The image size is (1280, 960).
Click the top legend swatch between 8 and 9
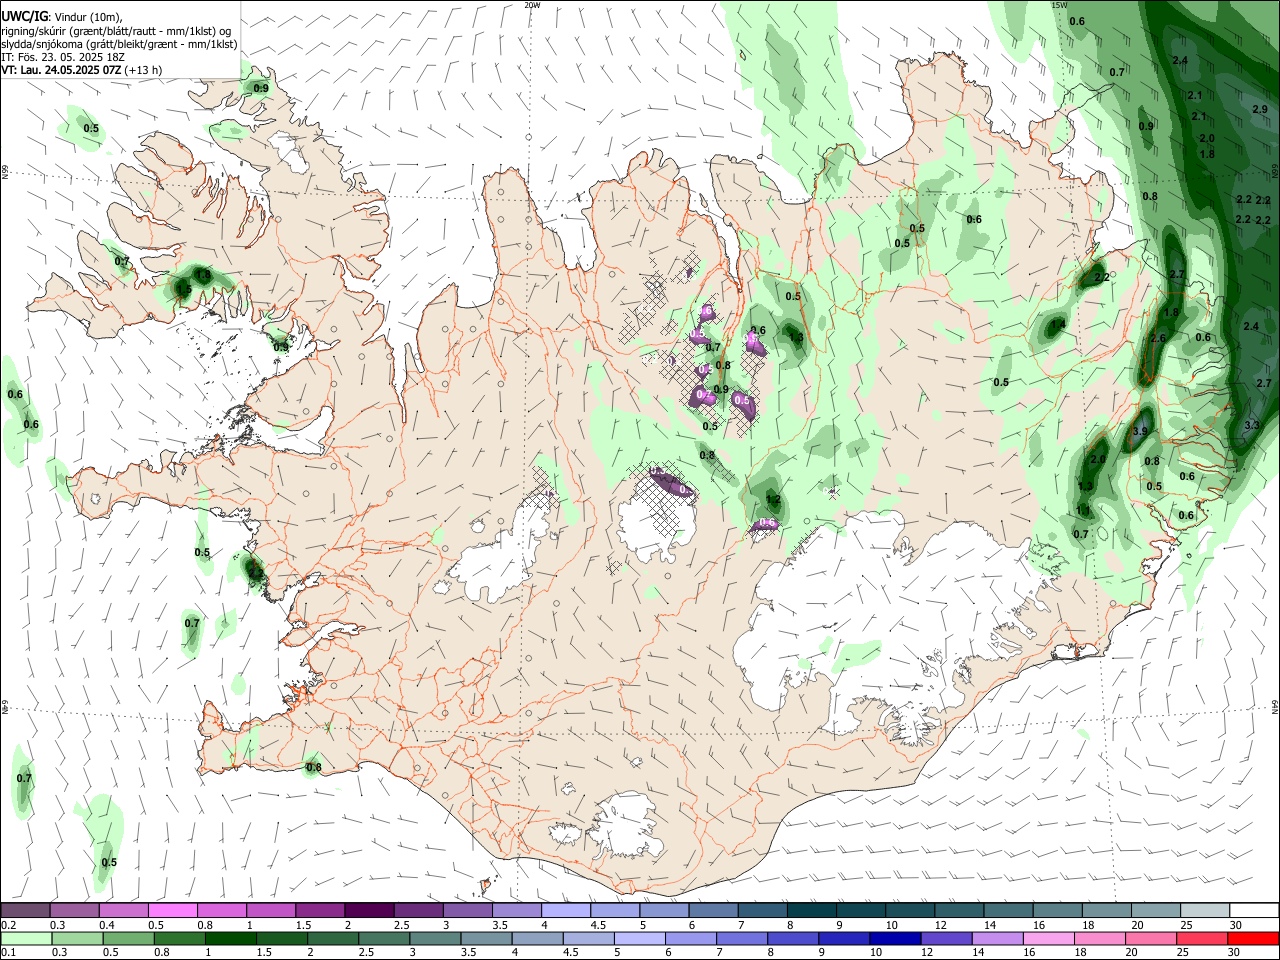812,910
